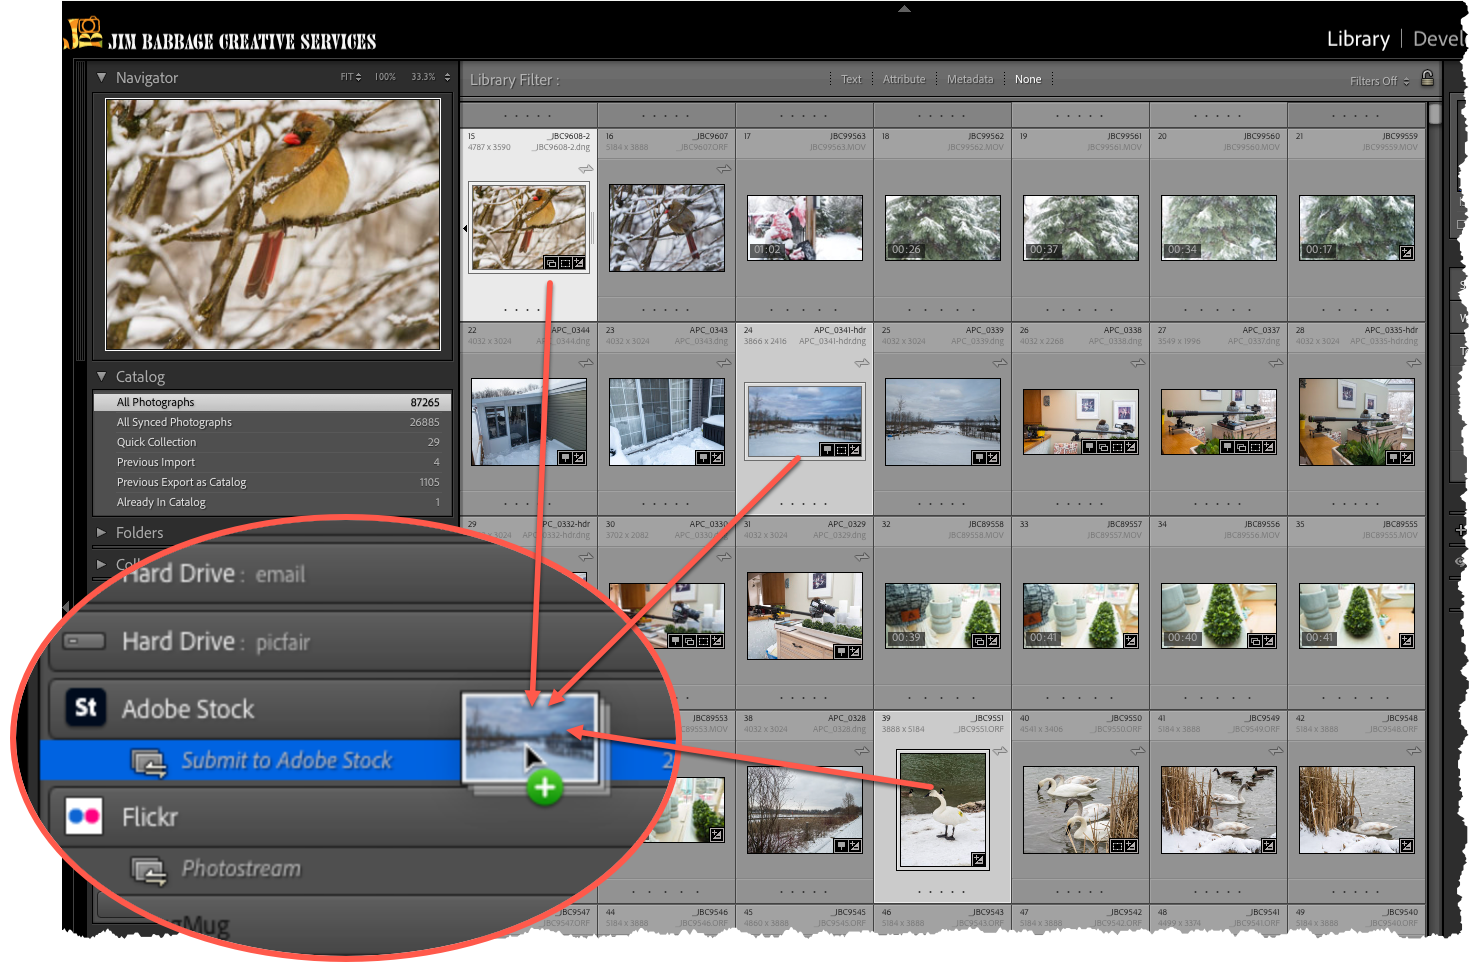Click the develop adjustments badge on thumbnail _JBC9608-2
The width and height of the screenshot is (1469, 973).
578,263
